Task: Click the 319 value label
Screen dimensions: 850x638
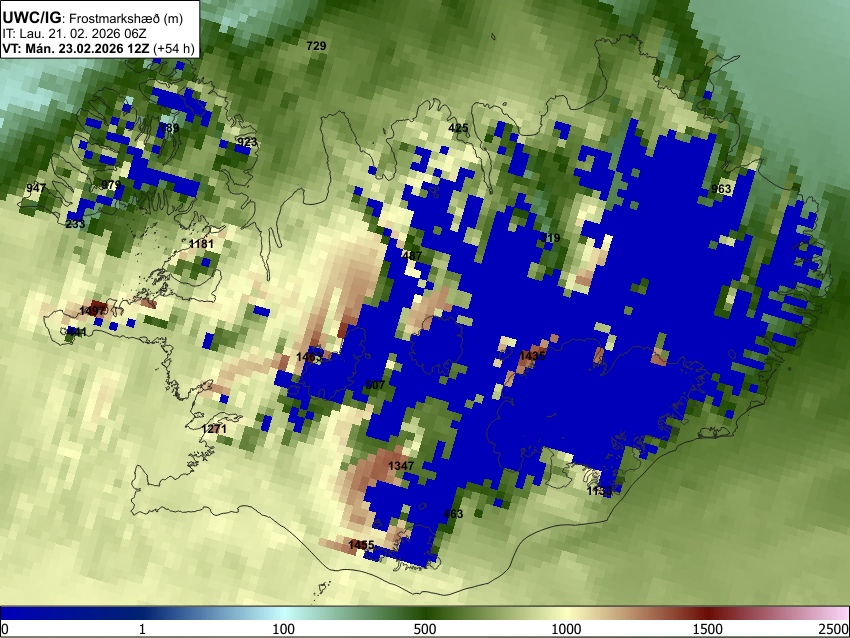Action: tap(550, 238)
